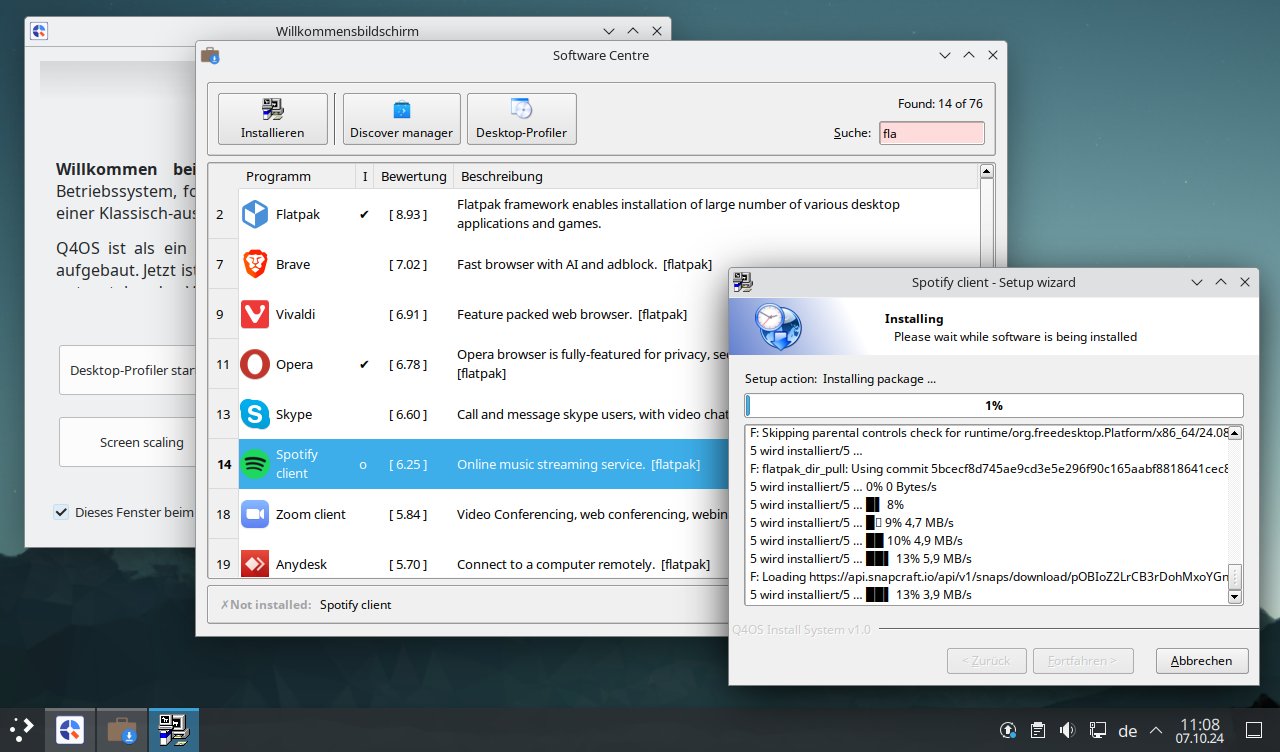This screenshot has width=1280, height=752.
Task: Click the updates tray icon
Action: pos(1010,730)
